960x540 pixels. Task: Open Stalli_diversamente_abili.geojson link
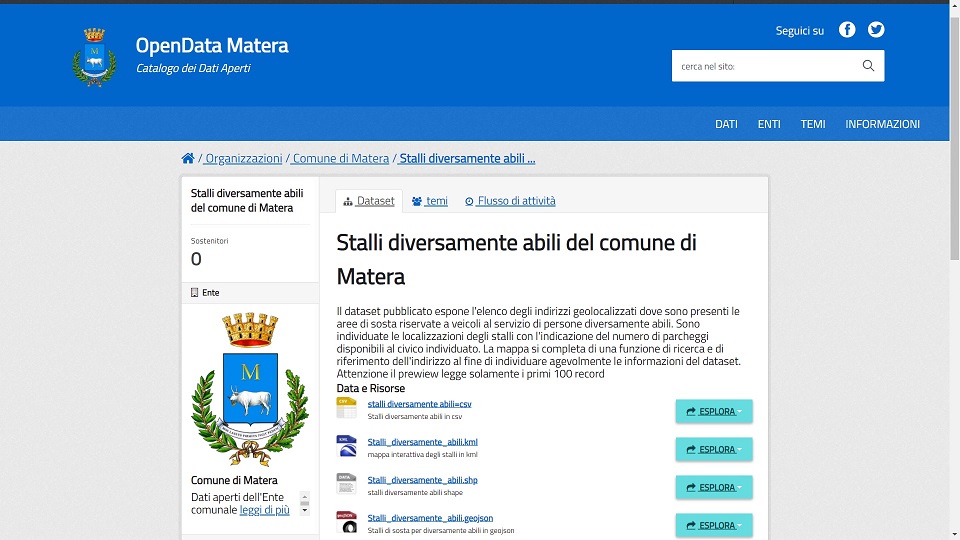pyautogui.click(x=430, y=518)
